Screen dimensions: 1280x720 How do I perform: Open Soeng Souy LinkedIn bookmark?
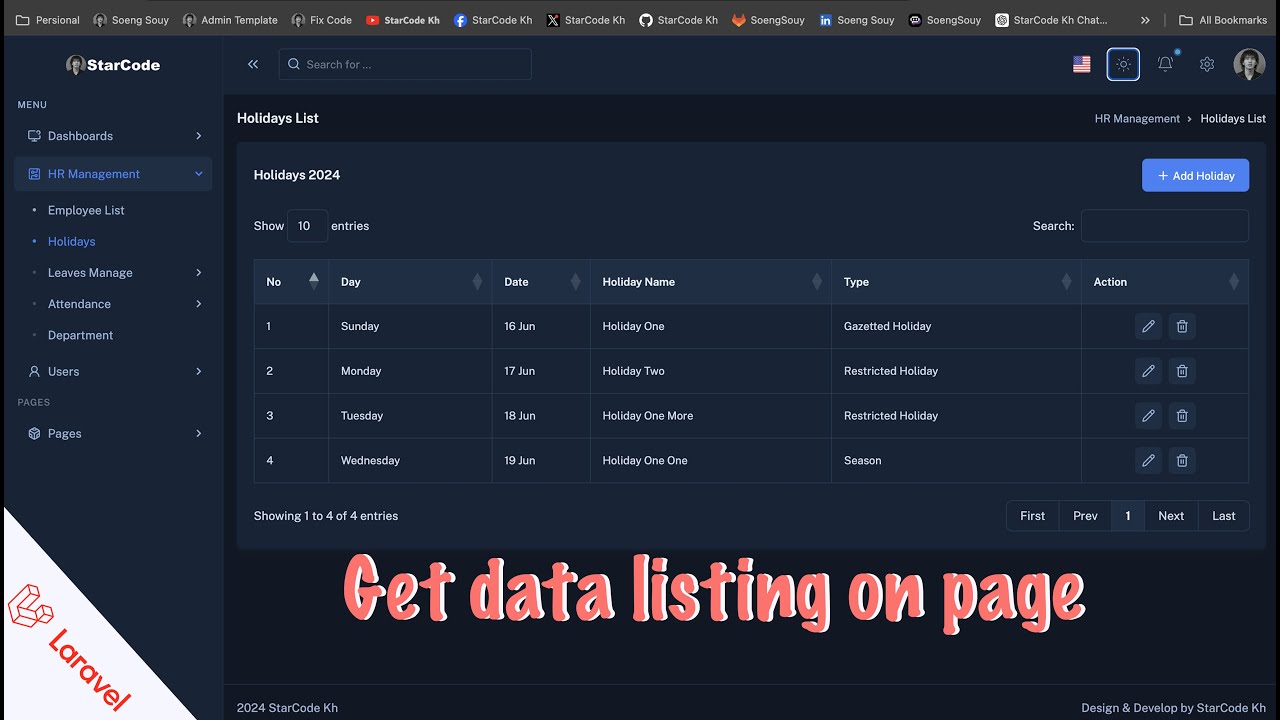coord(857,20)
